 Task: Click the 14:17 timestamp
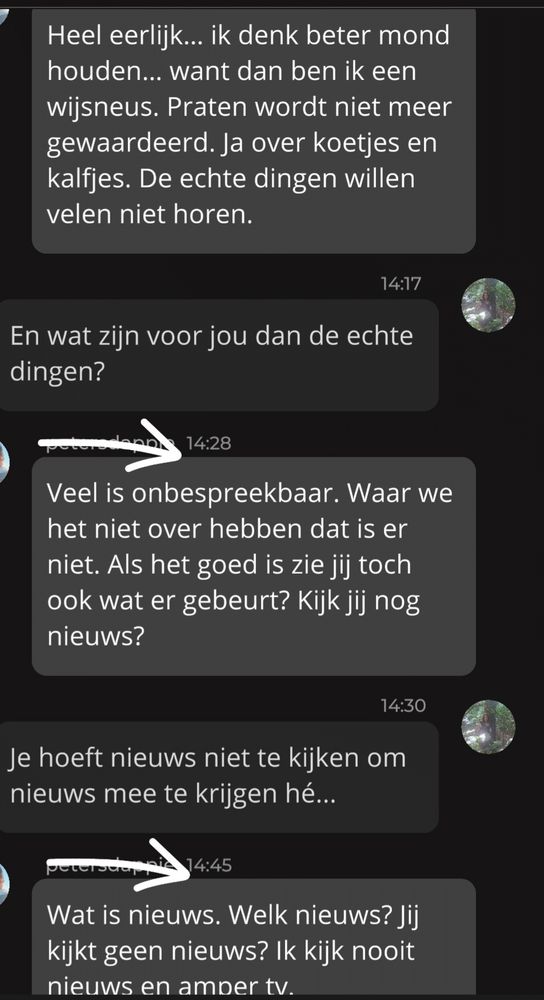(401, 284)
